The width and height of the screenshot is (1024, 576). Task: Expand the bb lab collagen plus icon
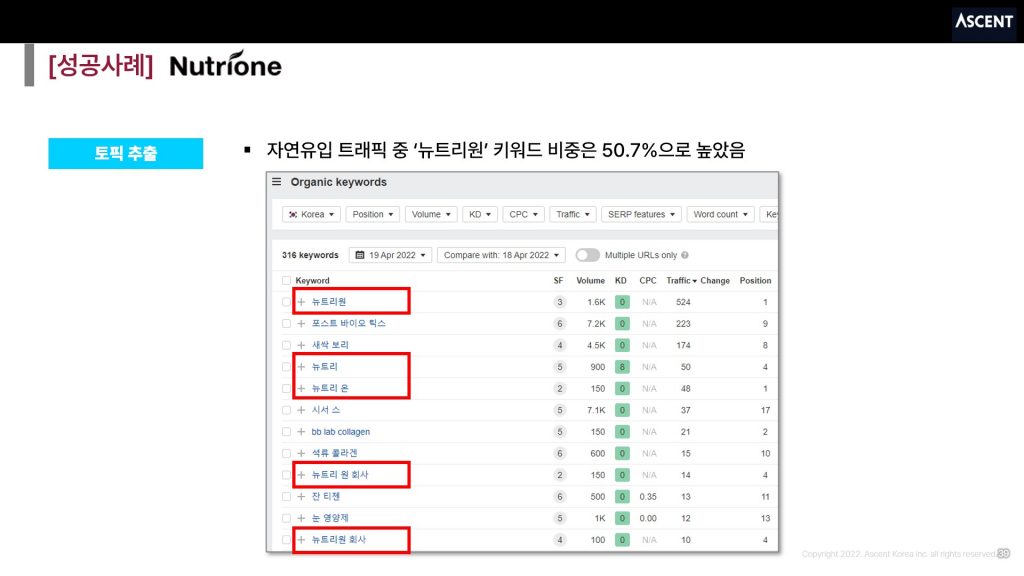tap(301, 432)
